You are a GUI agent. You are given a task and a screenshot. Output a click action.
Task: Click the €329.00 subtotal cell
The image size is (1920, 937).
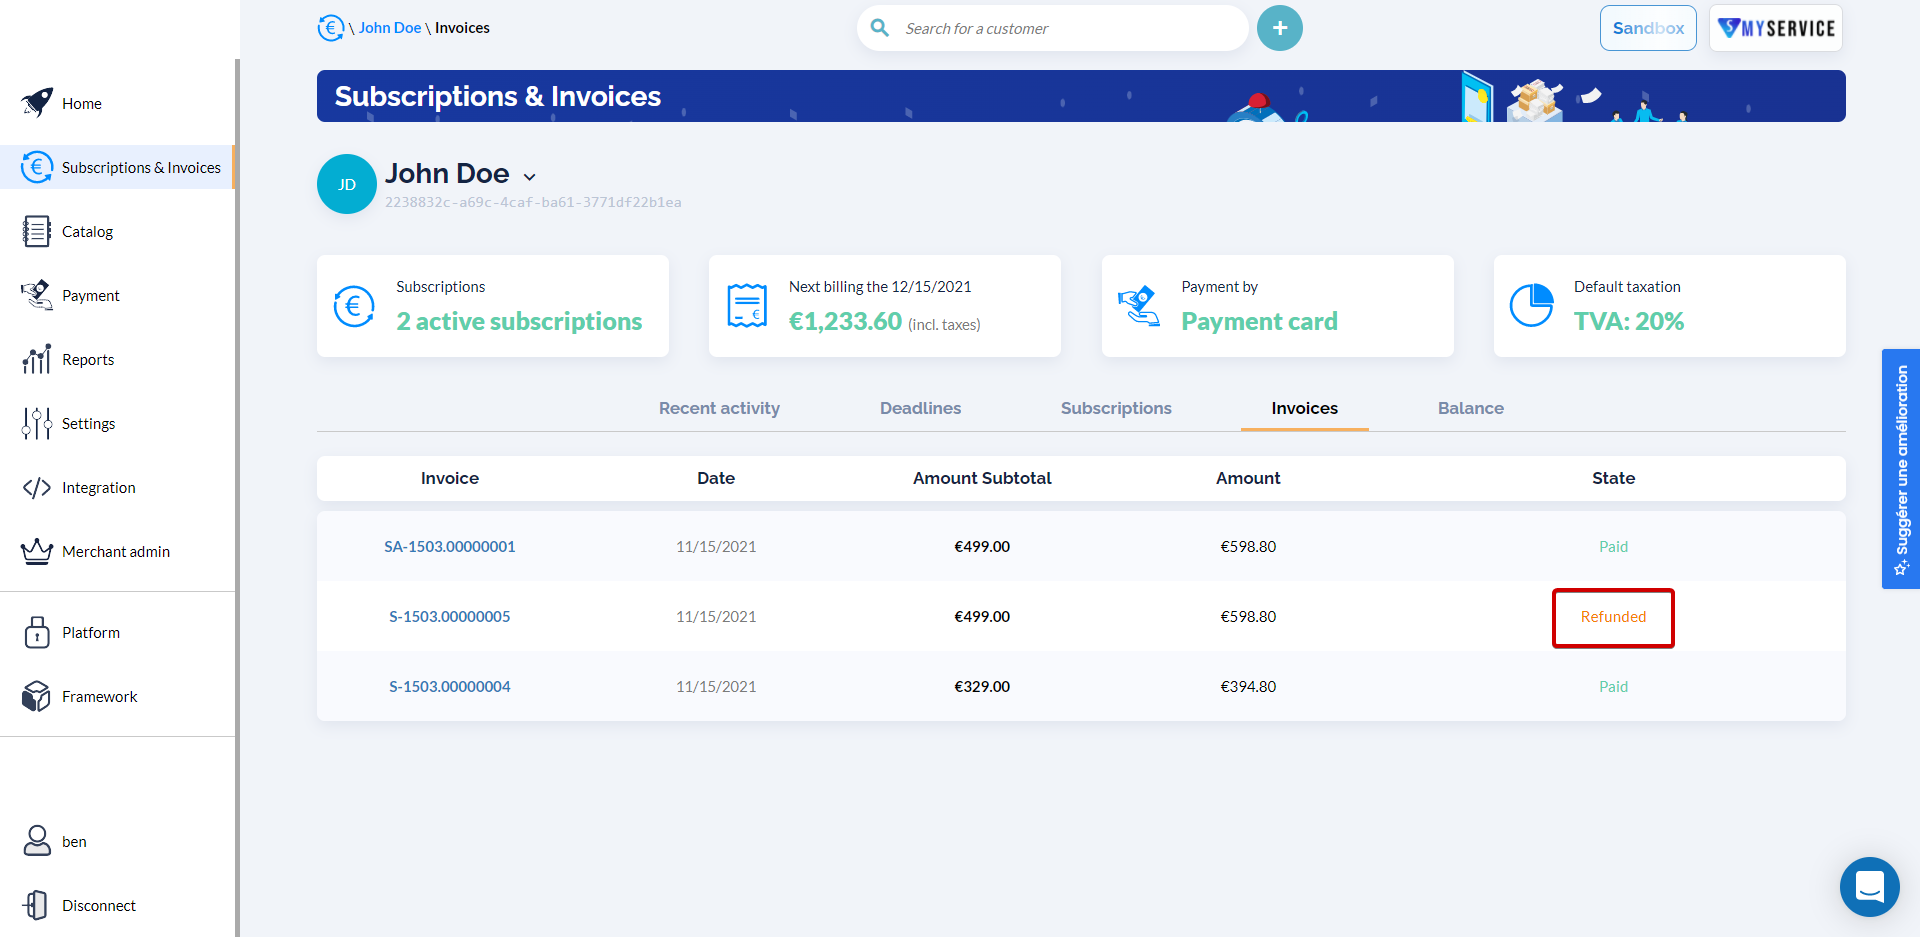pyautogui.click(x=982, y=686)
